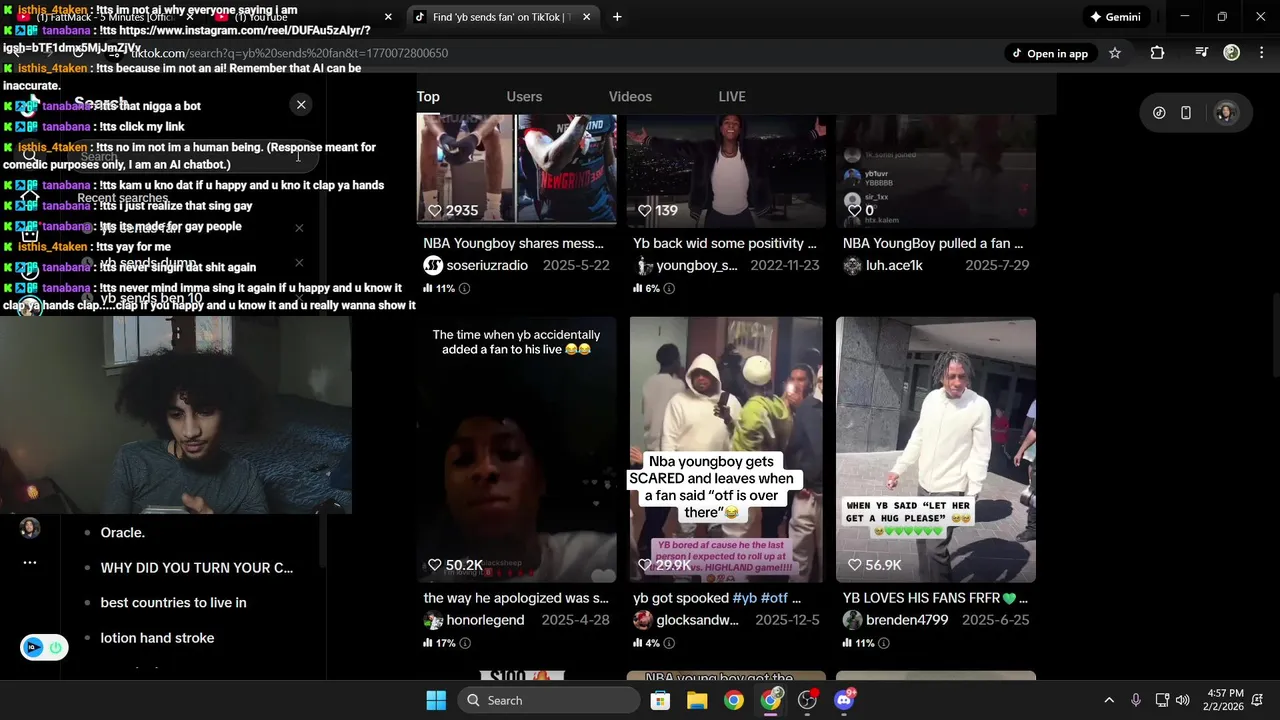Open the clock showing 4:57 PM

point(1226,701)
